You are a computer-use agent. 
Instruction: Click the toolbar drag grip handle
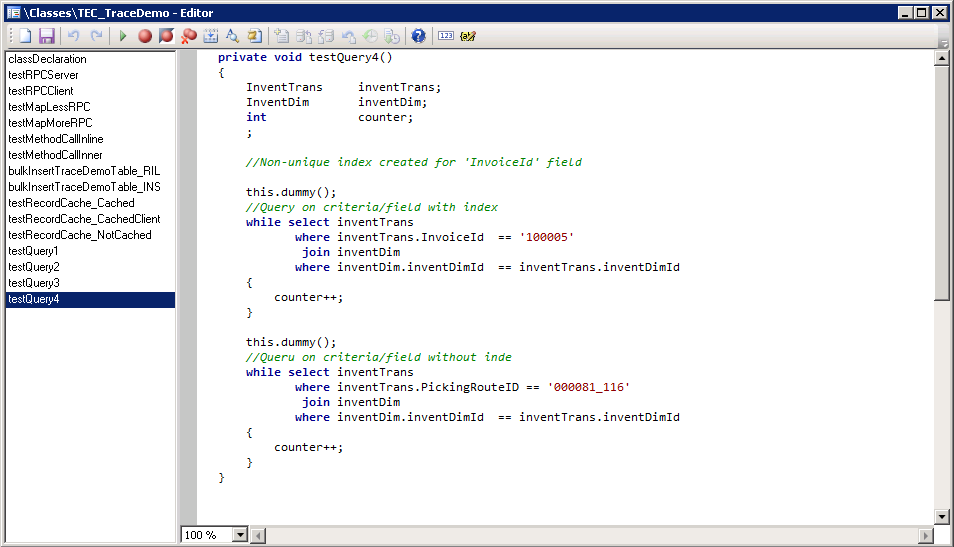click(10, 36)
